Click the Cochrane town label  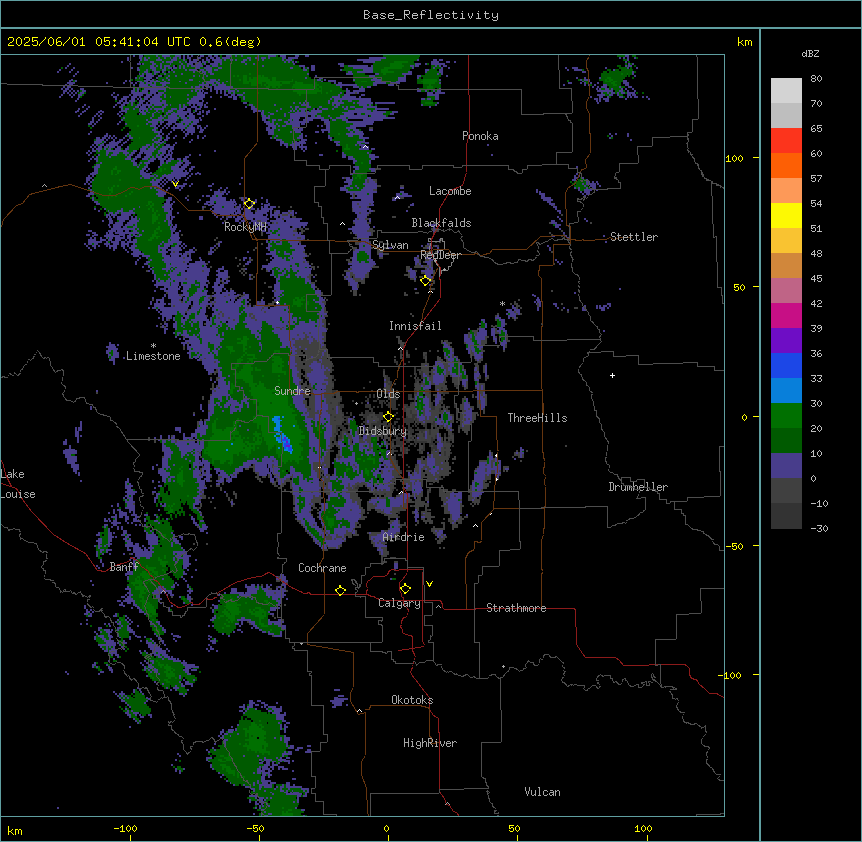pyautogui.click(x=322, y=568)
